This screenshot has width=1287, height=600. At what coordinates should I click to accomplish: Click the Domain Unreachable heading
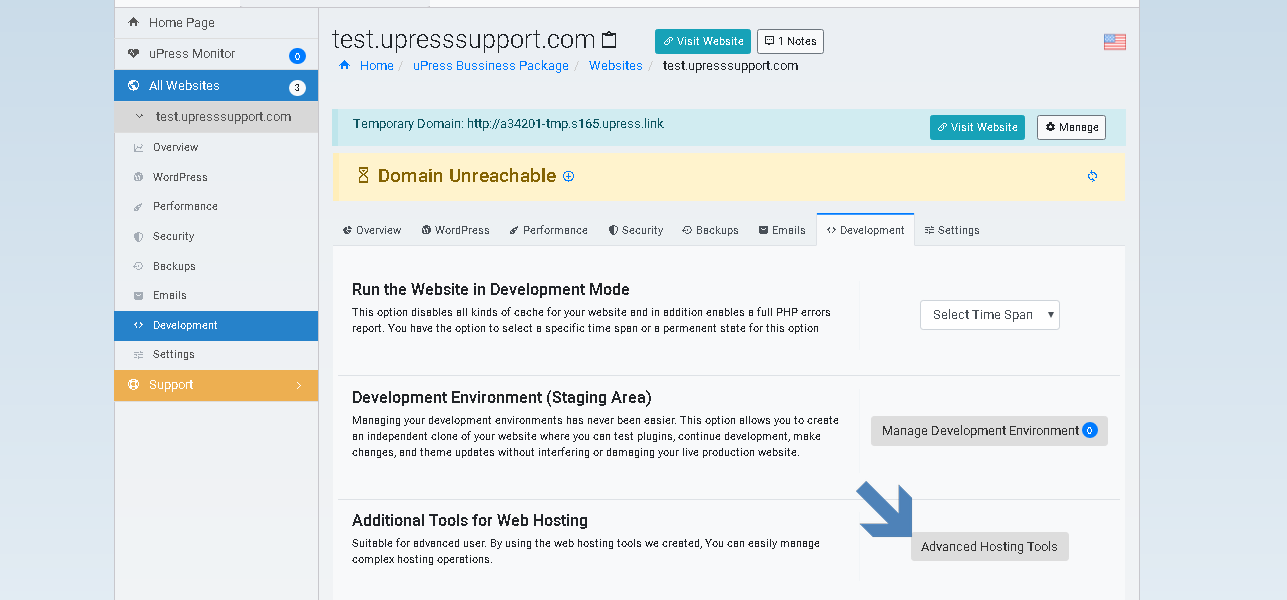(467, 176)
